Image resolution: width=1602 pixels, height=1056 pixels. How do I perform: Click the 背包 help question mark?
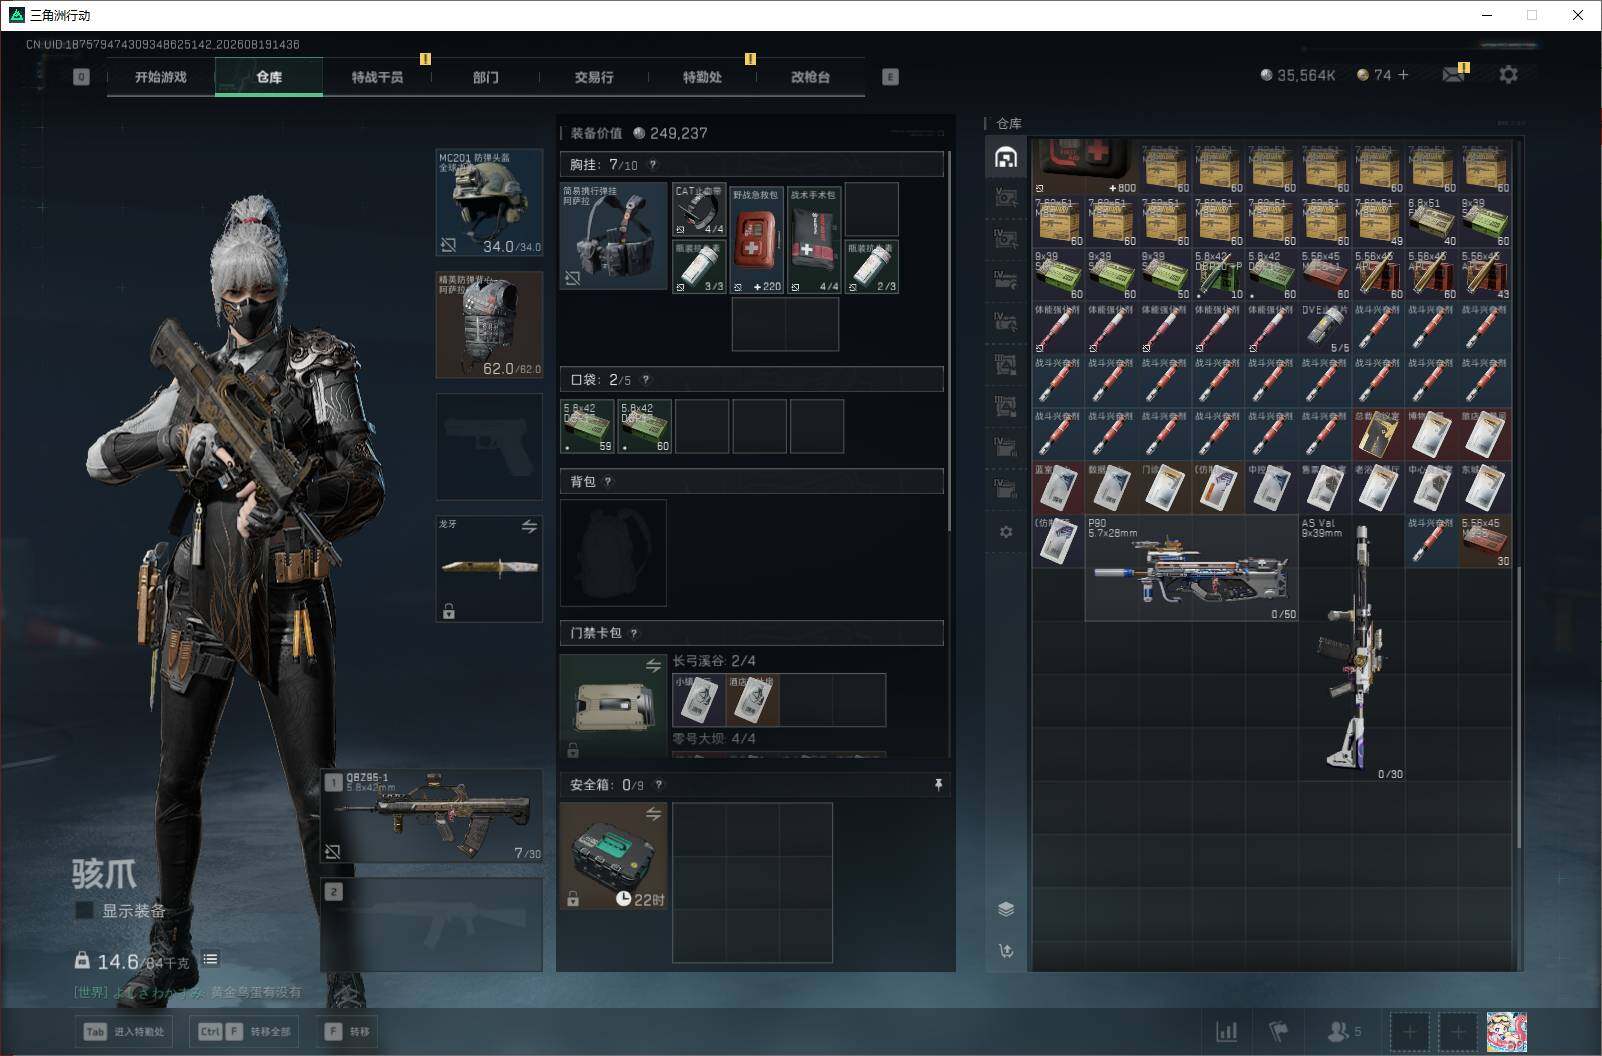(x=608, y=482)
